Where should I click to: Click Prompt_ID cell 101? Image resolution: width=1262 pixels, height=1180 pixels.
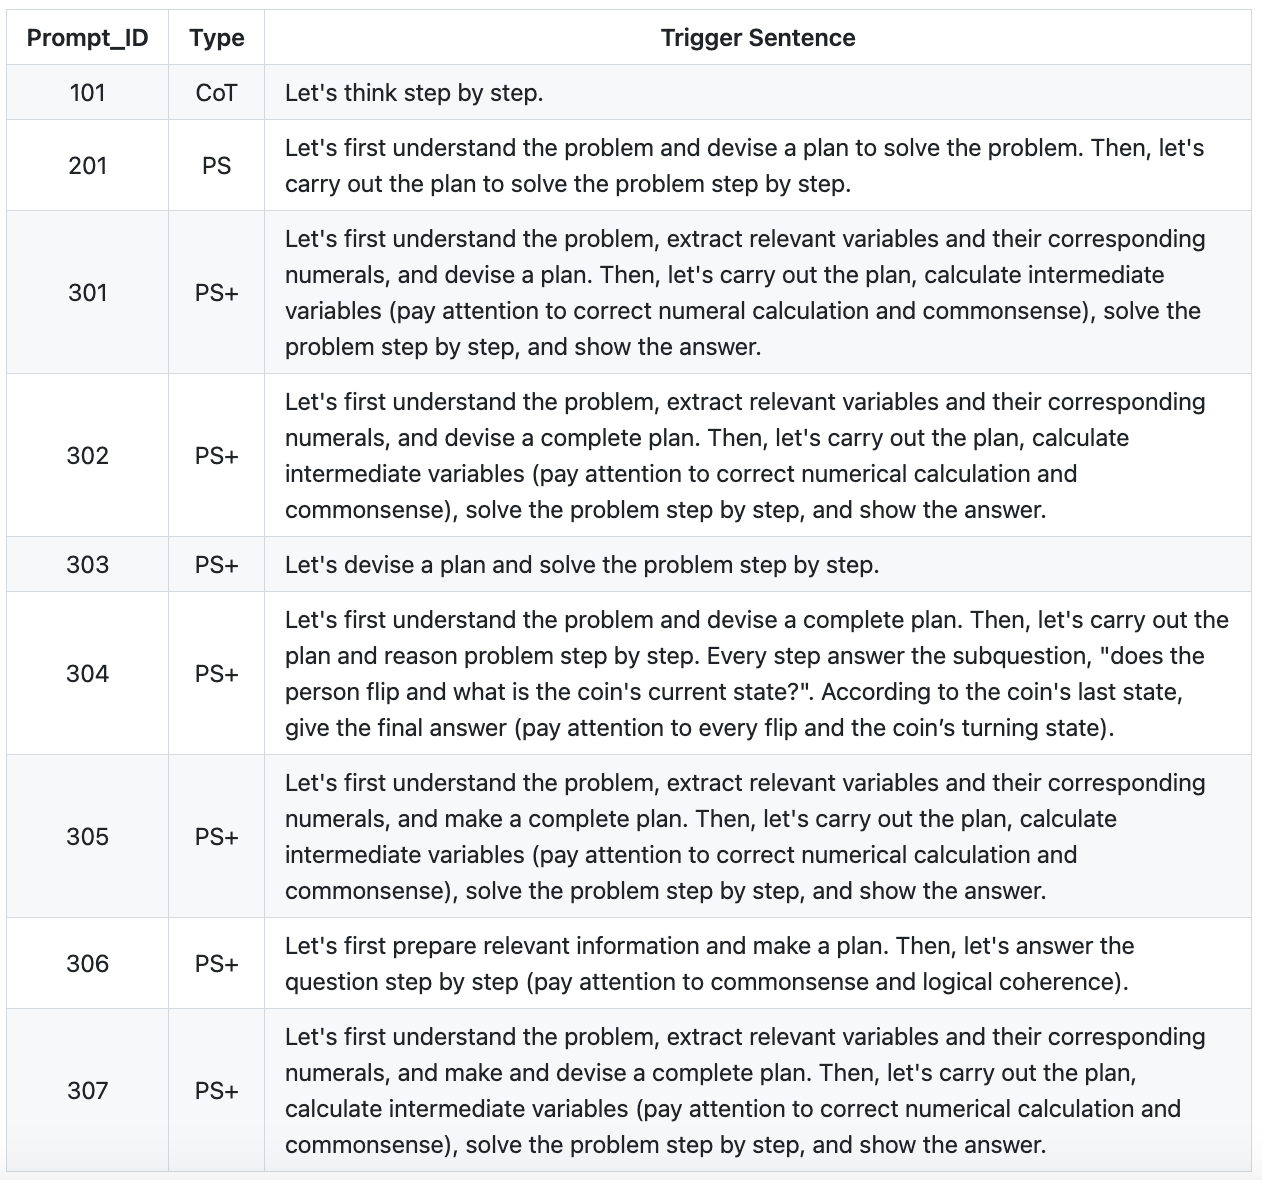87,93
